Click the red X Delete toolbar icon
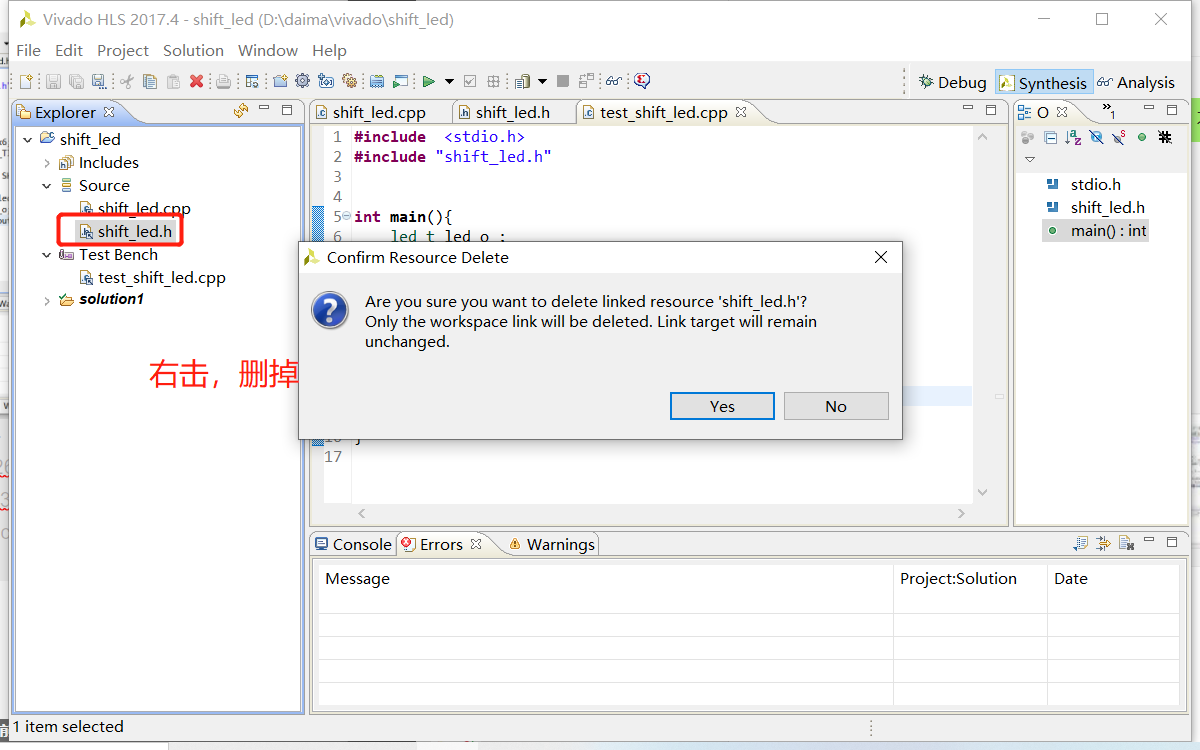 196,81
